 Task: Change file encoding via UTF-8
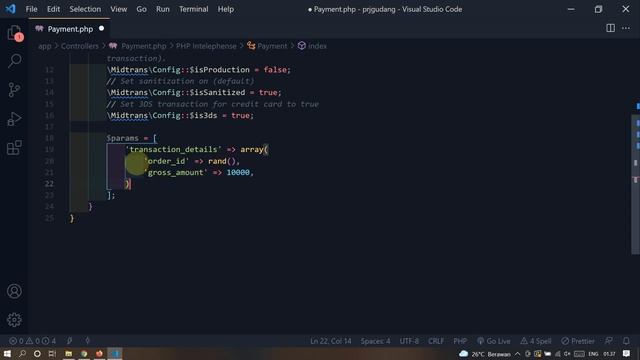pyautogui.click(x=409, y=341)
